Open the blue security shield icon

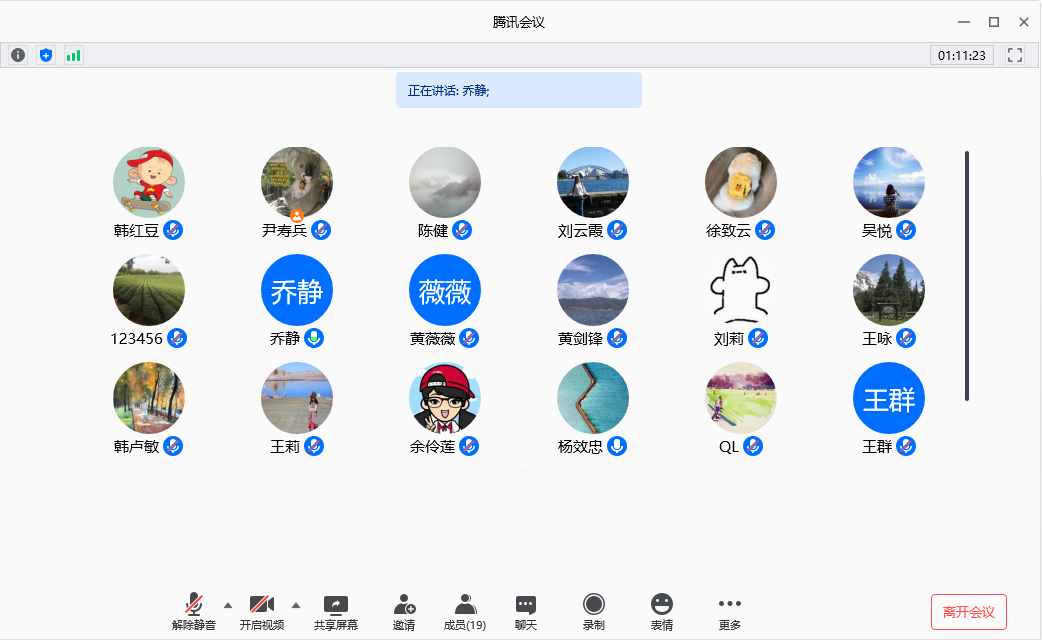(x=46, y=55)
